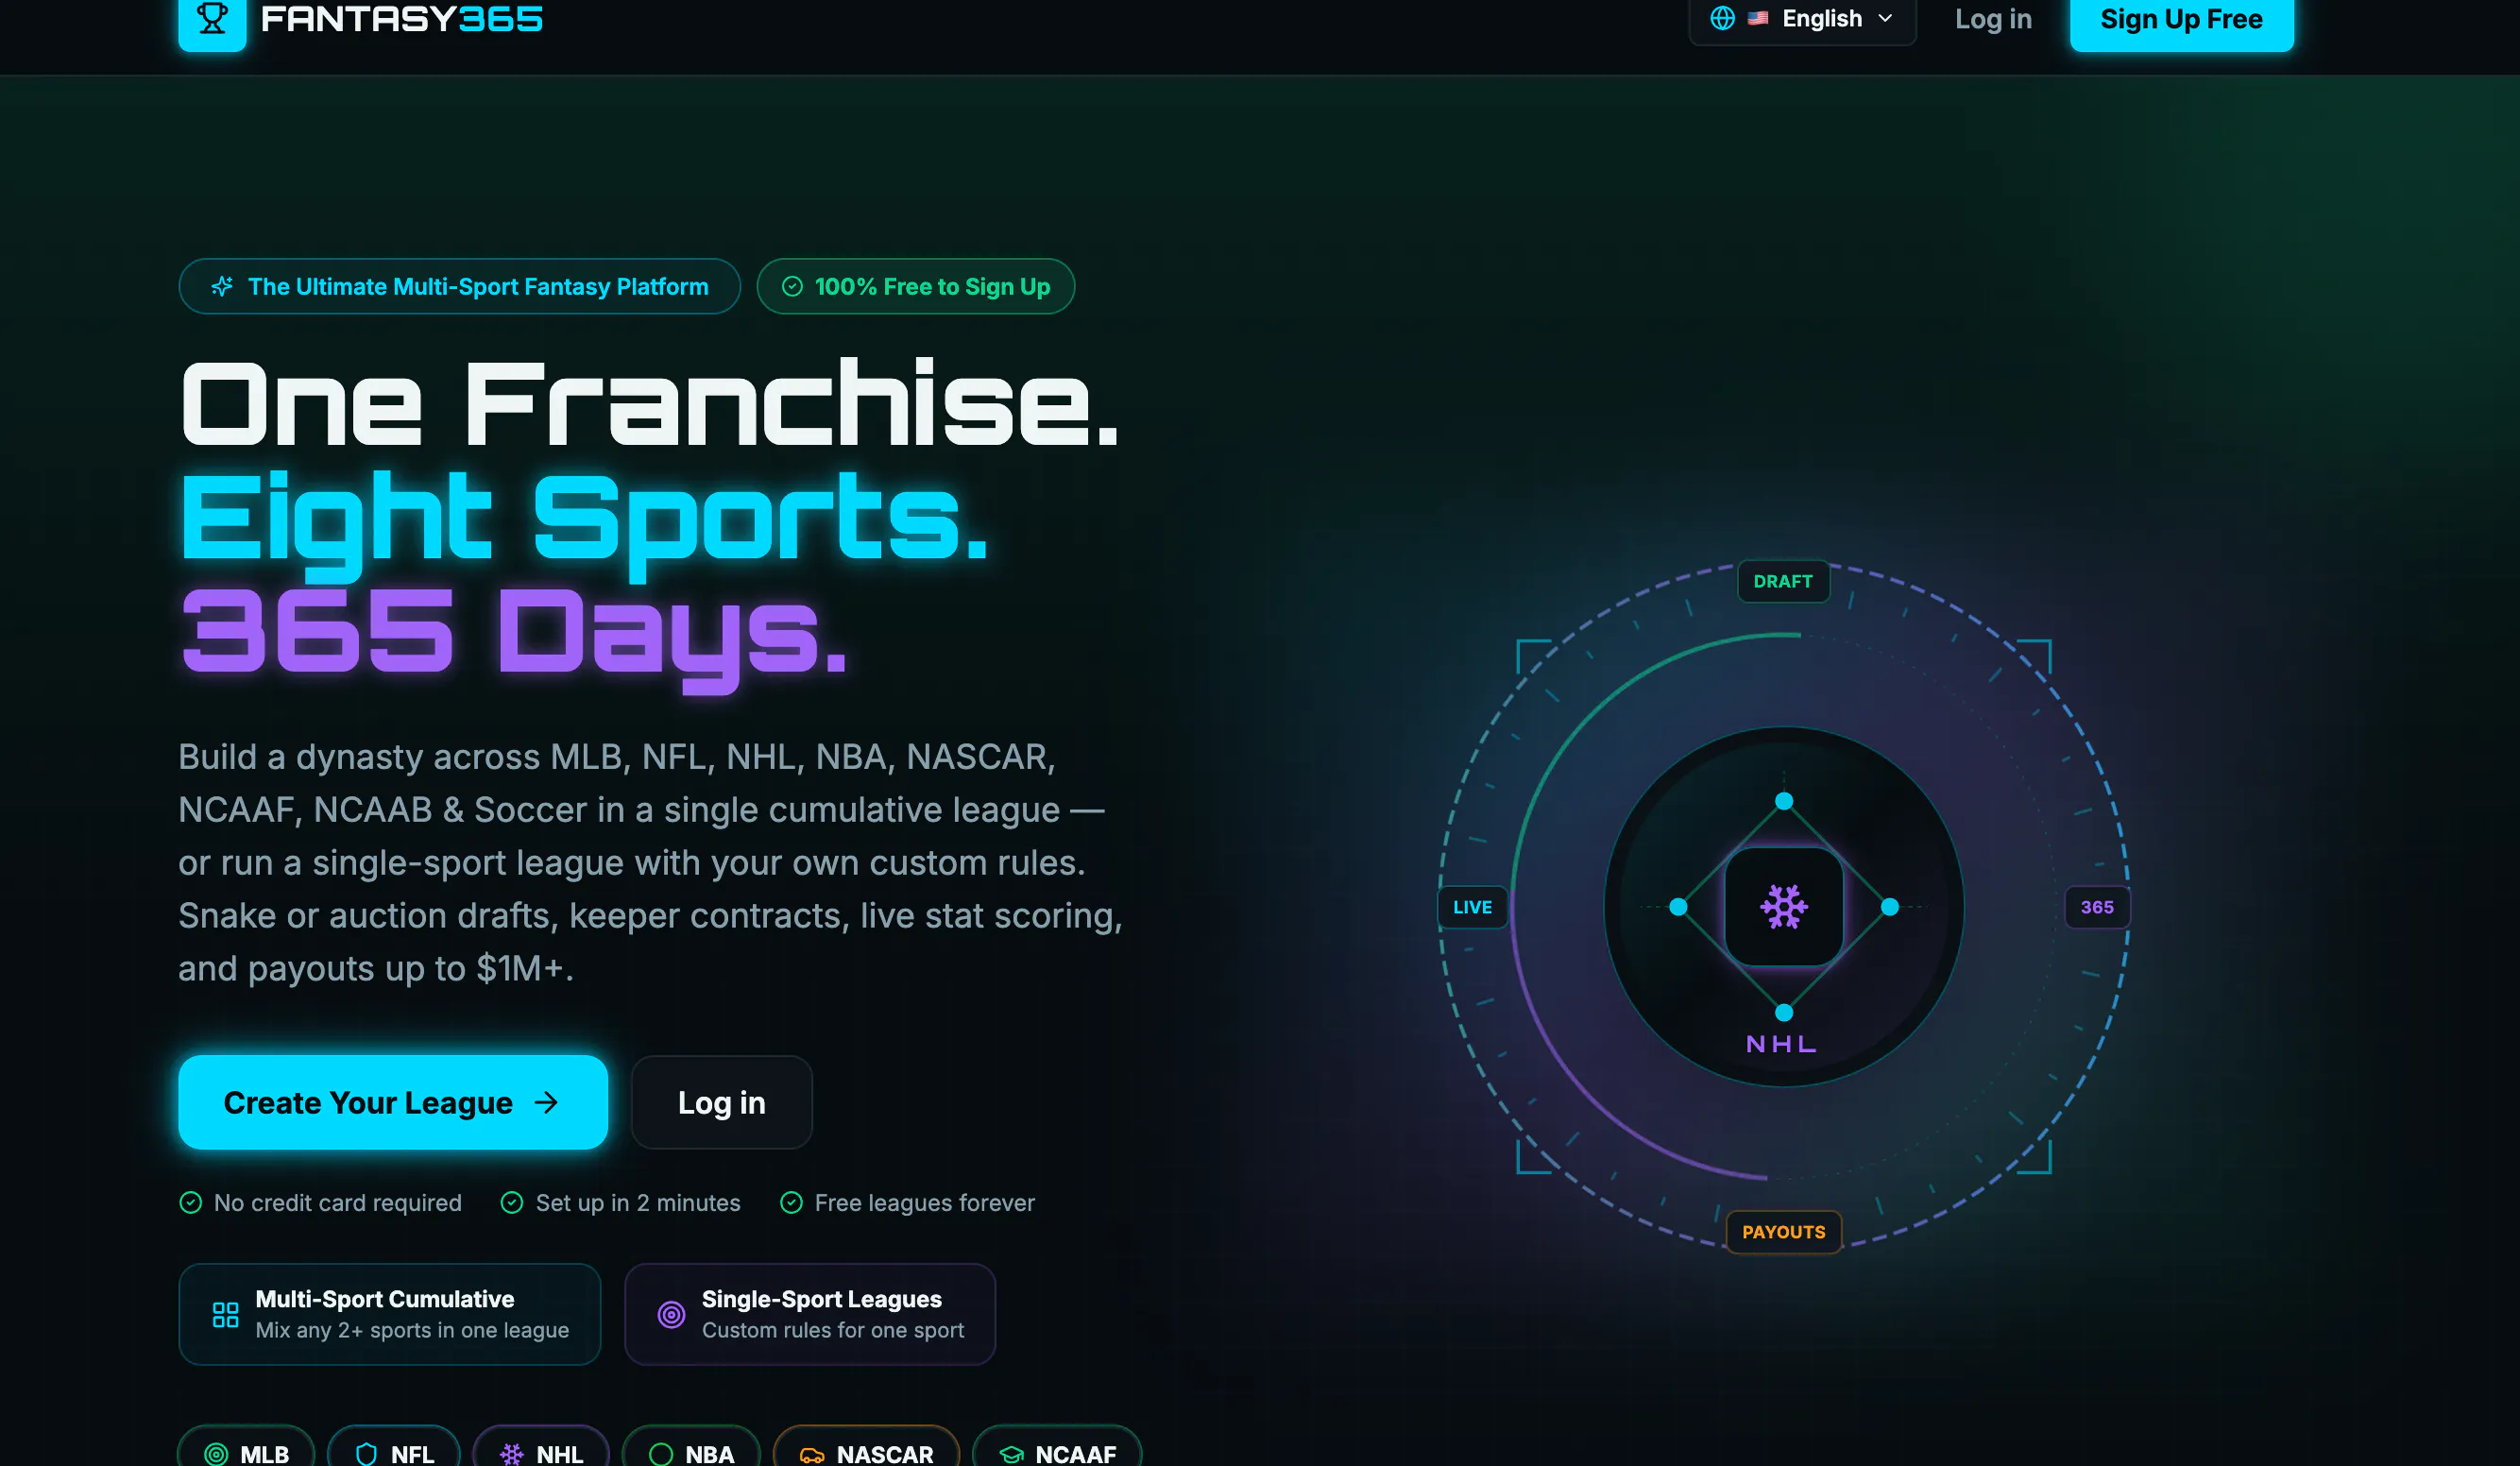Viewport: 2520px width, 1466px height.
Task: Click the central snowflake icon in the radar graphic
Action: click(1784, 907)
